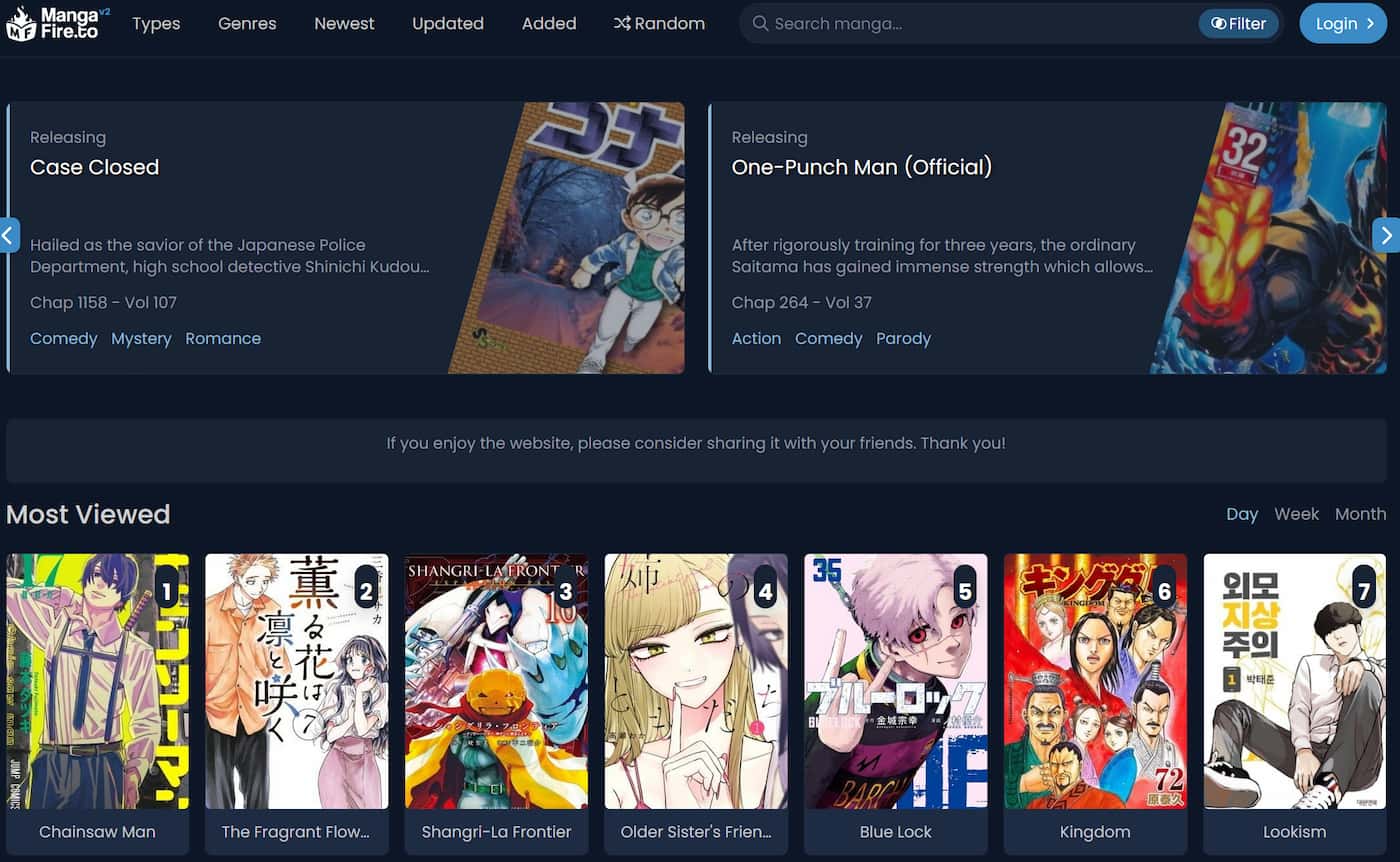Screen dimensions: 1400x862
Task: Select Parody genre under One-Punch Man
Action: coord(903,338)
